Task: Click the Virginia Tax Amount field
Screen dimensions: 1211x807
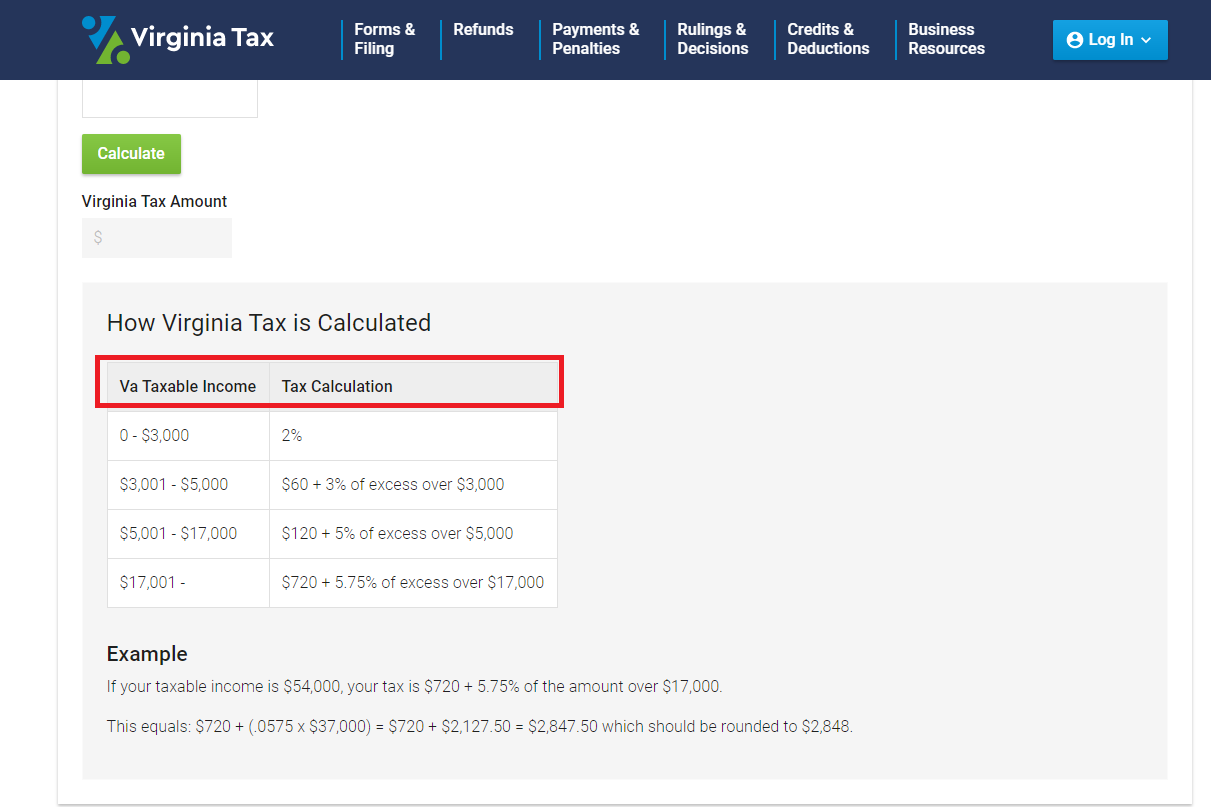Action: tap(157, 238)
